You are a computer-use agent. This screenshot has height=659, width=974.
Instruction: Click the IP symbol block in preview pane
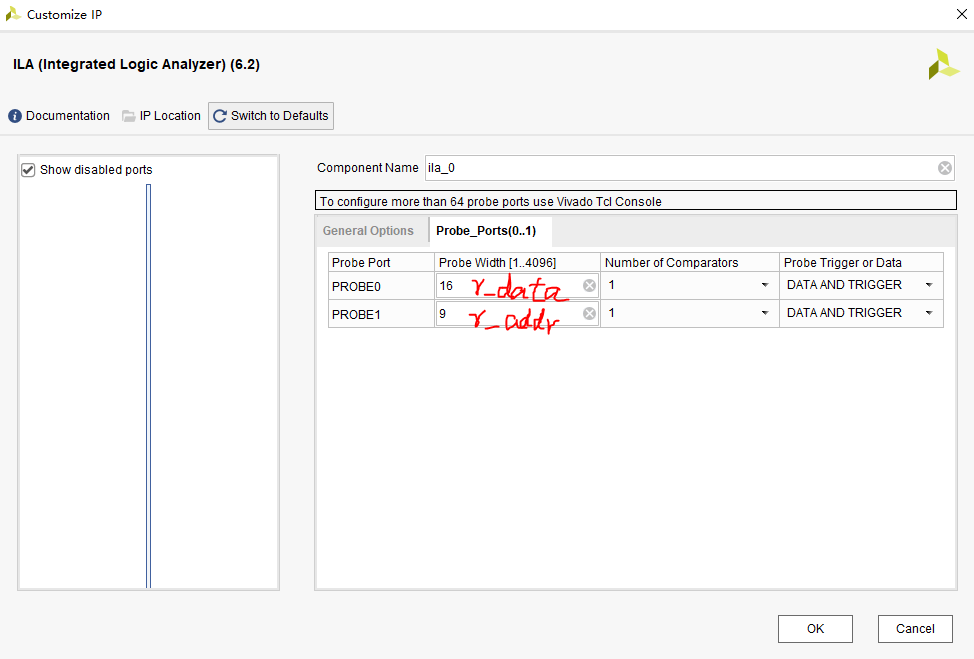pyautogui.click(x=148, y=386)
